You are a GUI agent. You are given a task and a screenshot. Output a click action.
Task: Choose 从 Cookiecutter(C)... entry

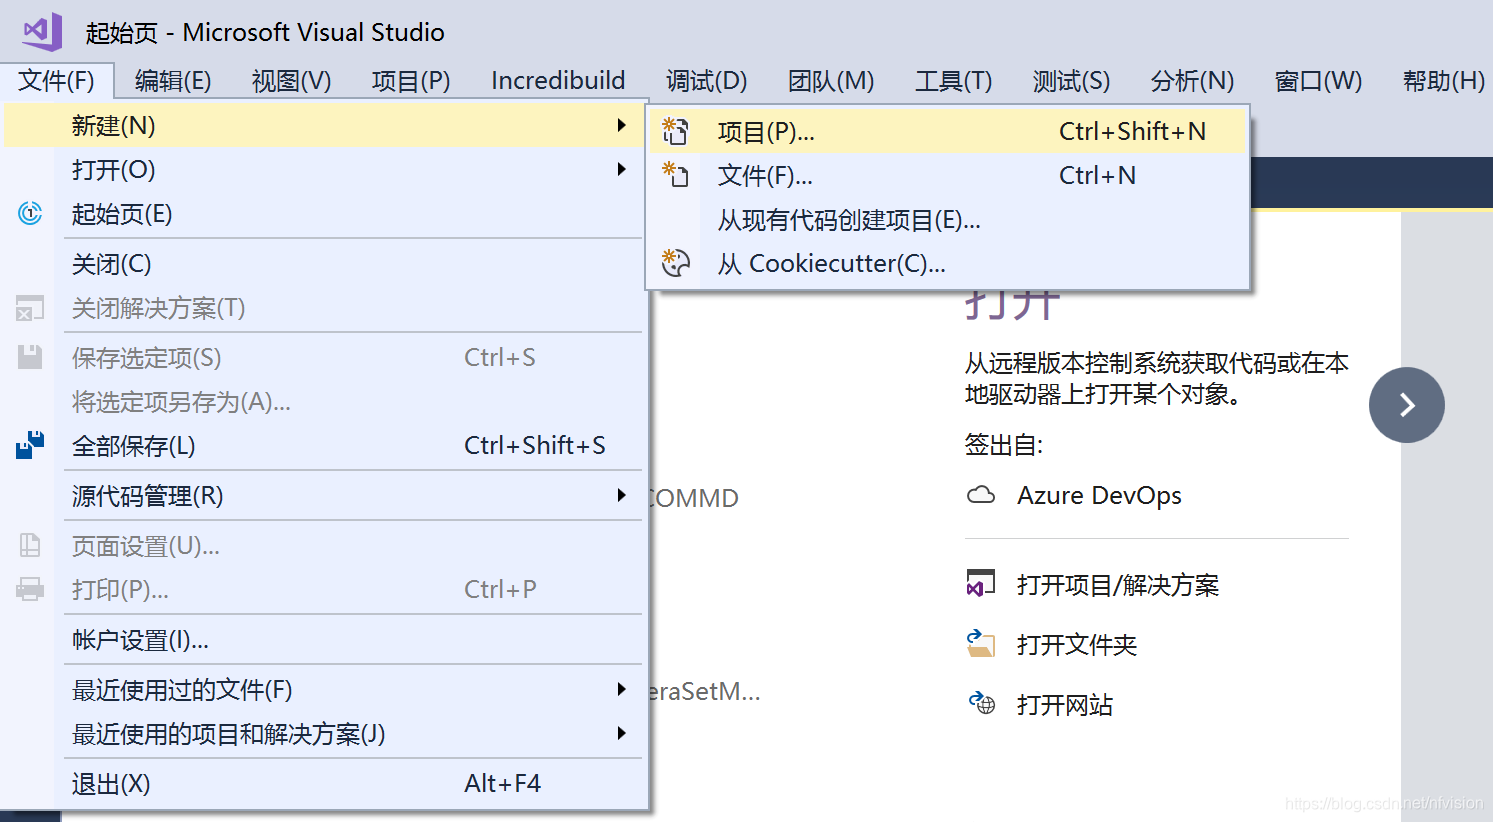[948, 263]
